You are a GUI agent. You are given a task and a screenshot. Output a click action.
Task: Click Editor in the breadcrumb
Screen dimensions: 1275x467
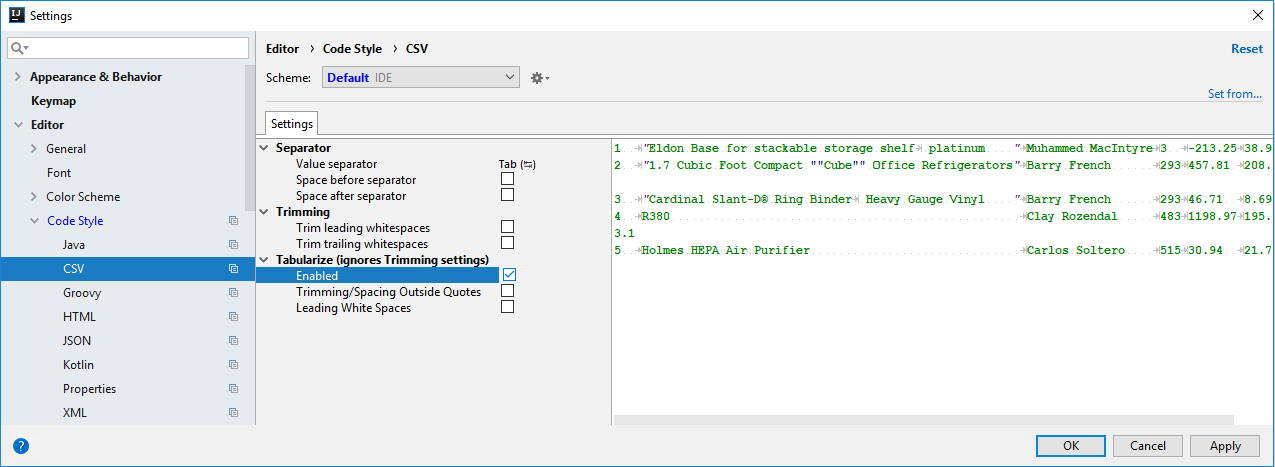tap(283, 49)
